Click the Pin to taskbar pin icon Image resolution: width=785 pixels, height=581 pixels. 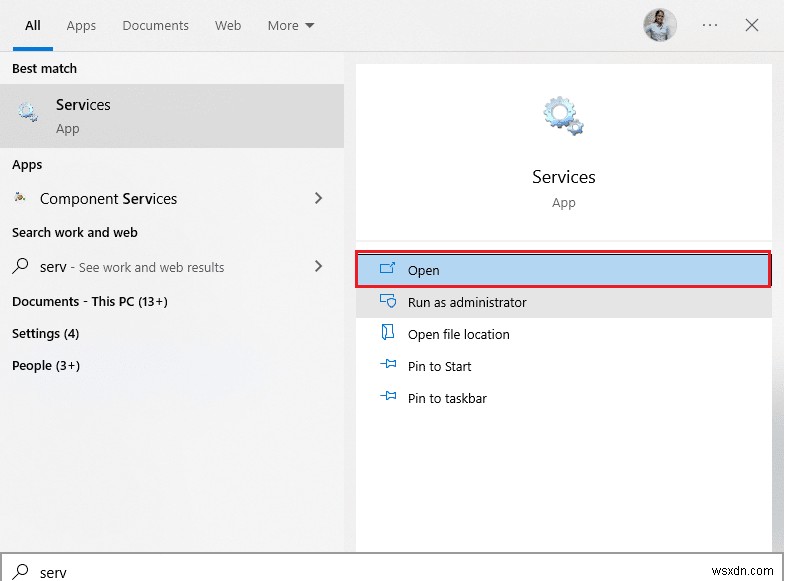[x=388, y=398]
